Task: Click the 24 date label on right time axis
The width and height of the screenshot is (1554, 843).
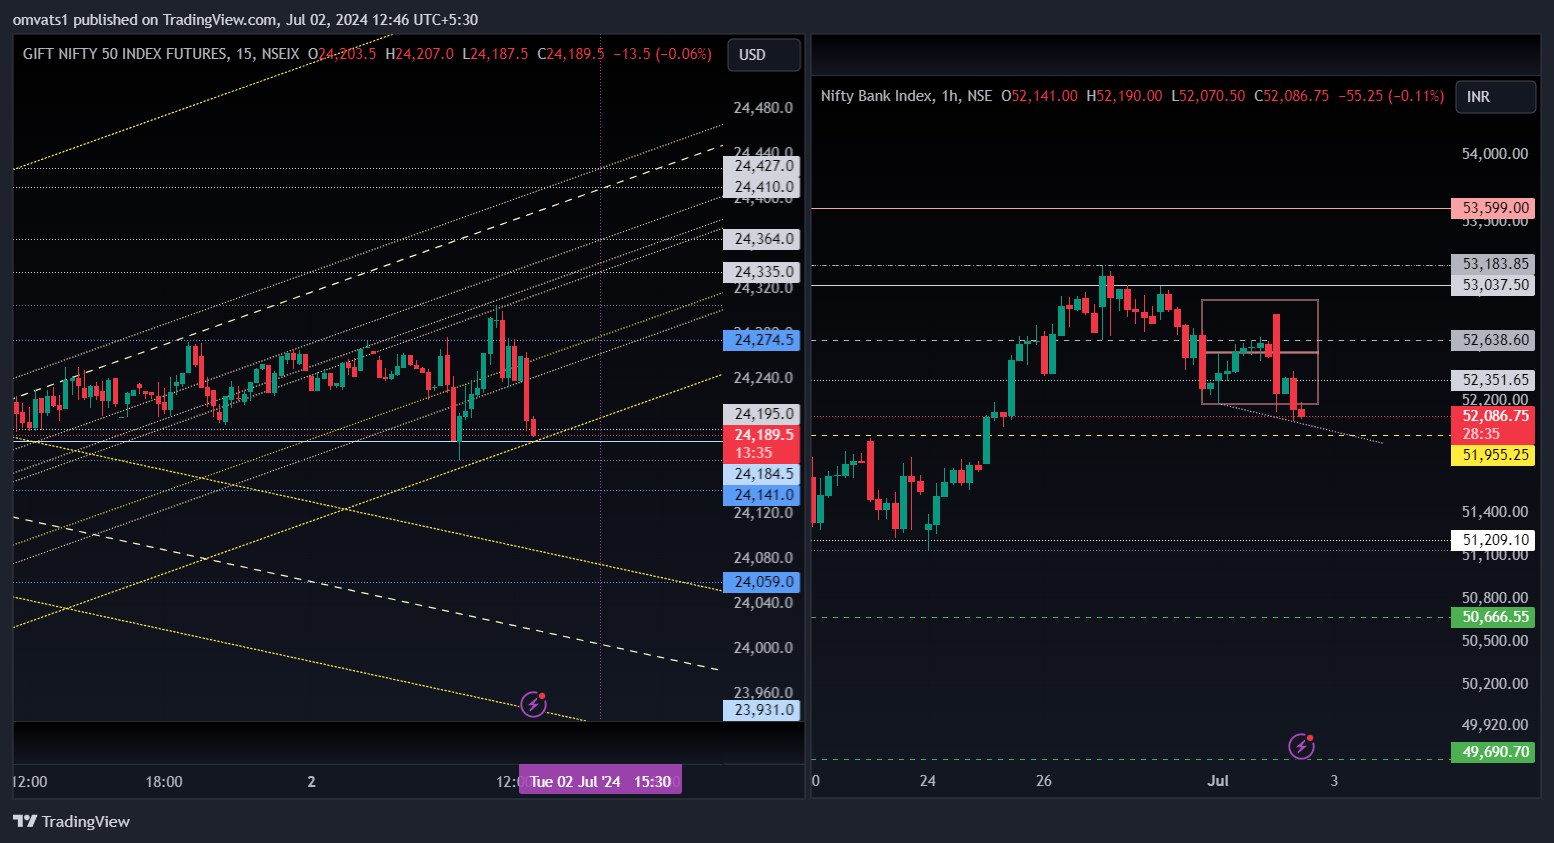Action: click(x=928, y=781)
